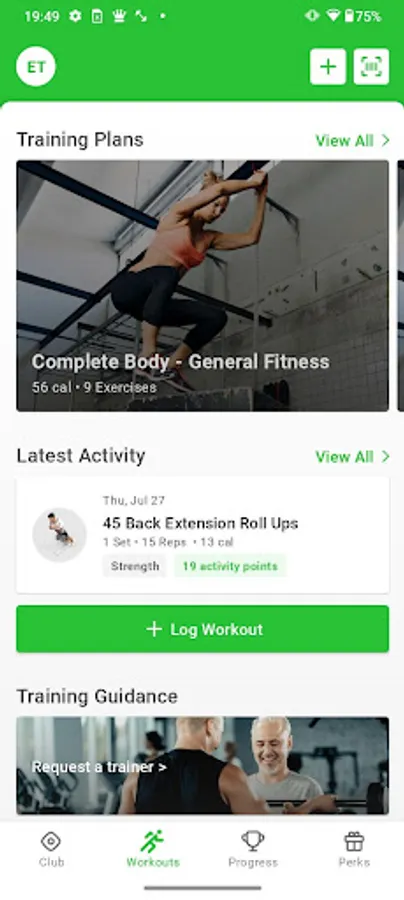The width and height of the screenshot is (404, 900).
Task: Switch to the Club tab label
Action: [51, 862]
